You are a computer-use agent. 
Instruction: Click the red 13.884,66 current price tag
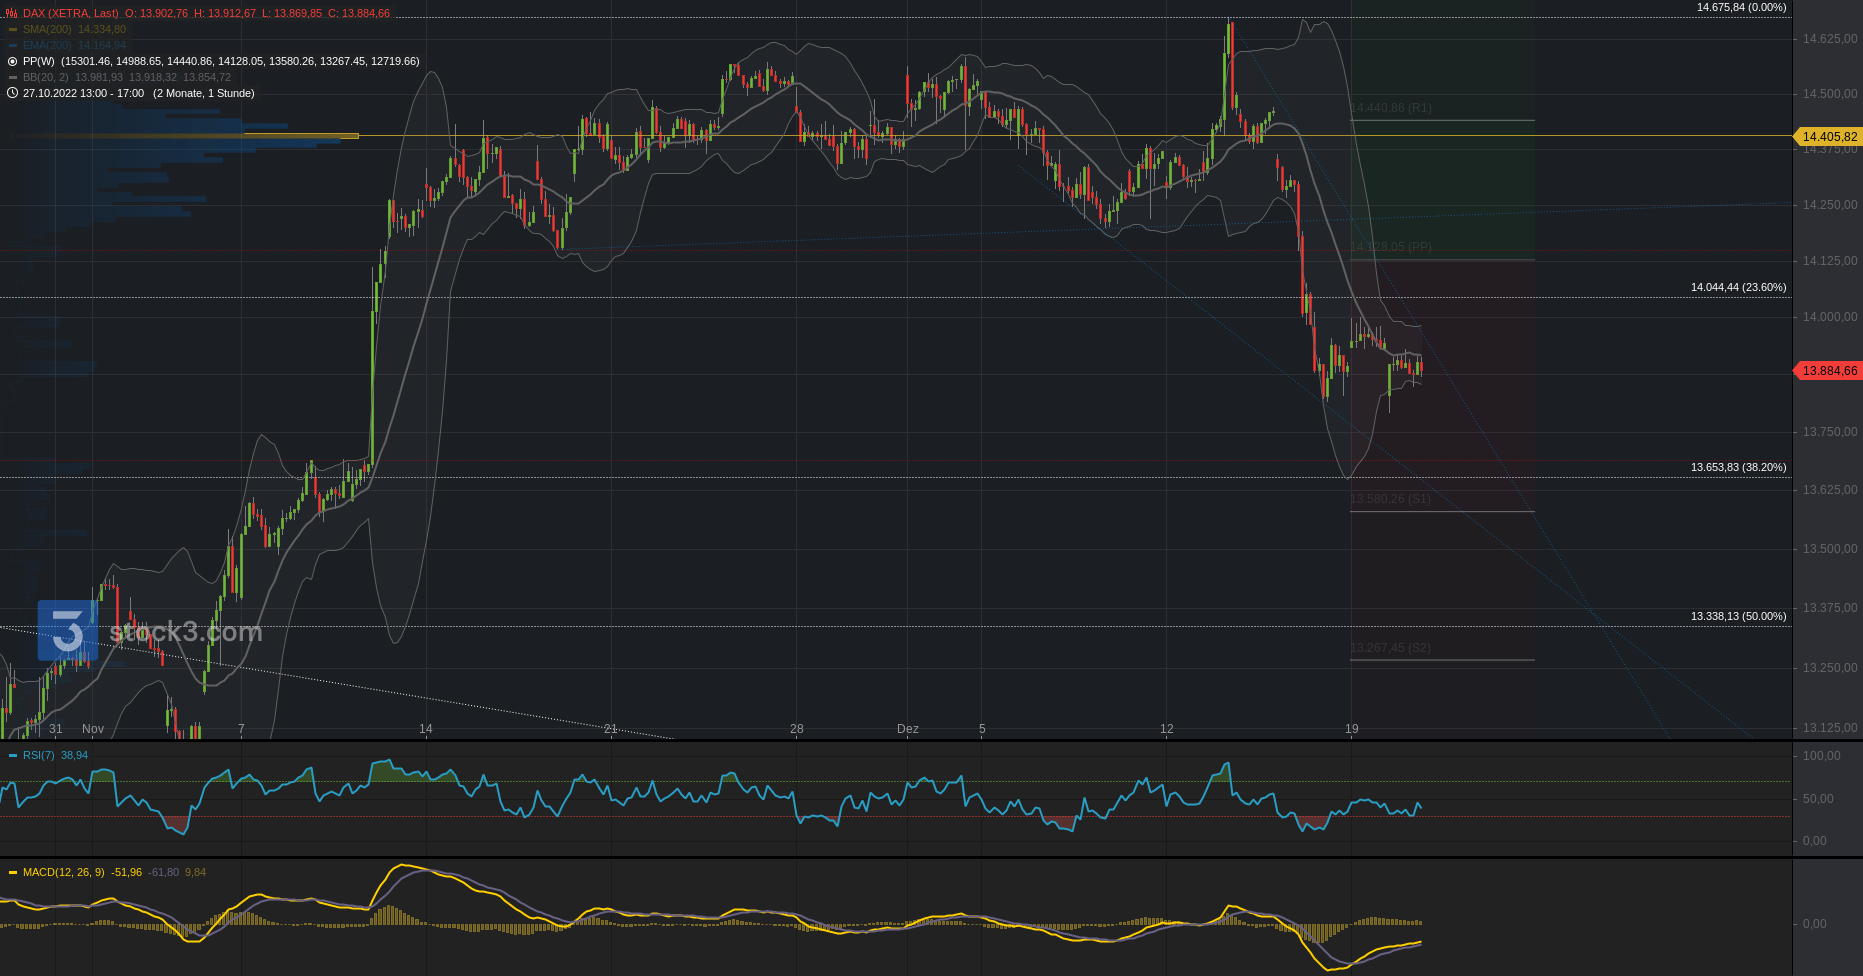point(1828,371)
